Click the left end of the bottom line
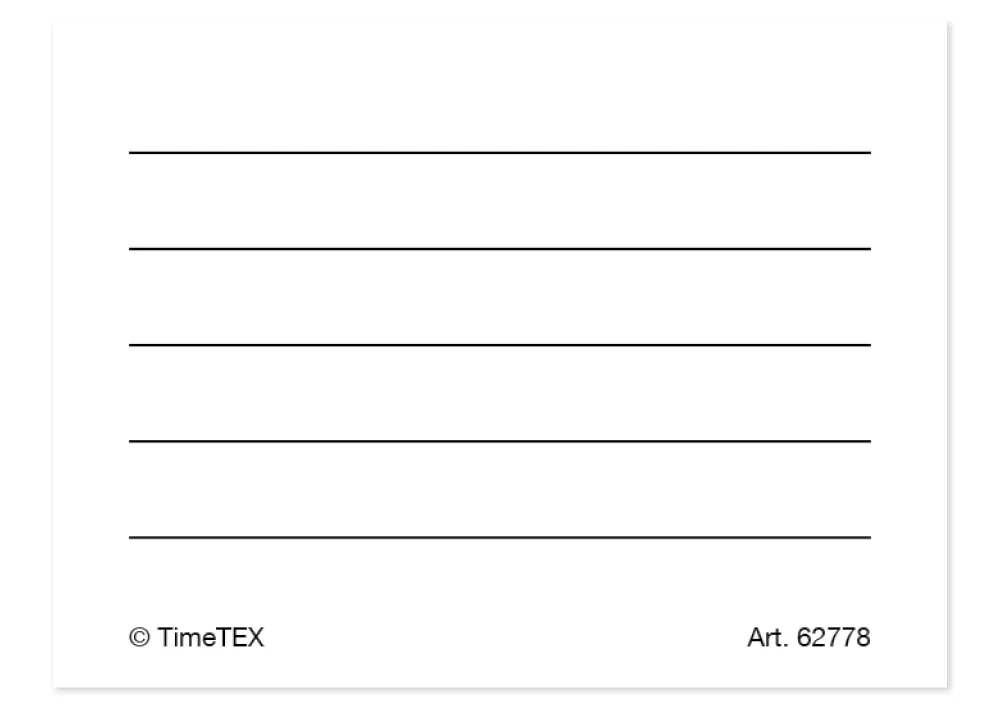 132,537
